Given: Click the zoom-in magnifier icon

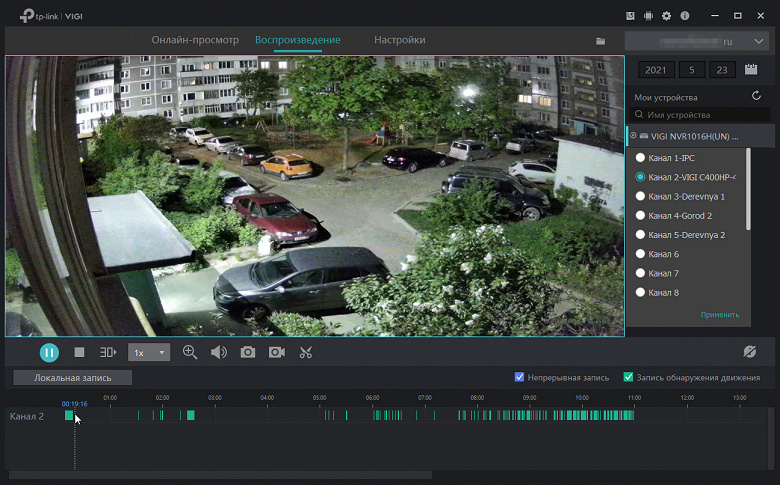Looking at the screenshot, I should coord(190,352).
